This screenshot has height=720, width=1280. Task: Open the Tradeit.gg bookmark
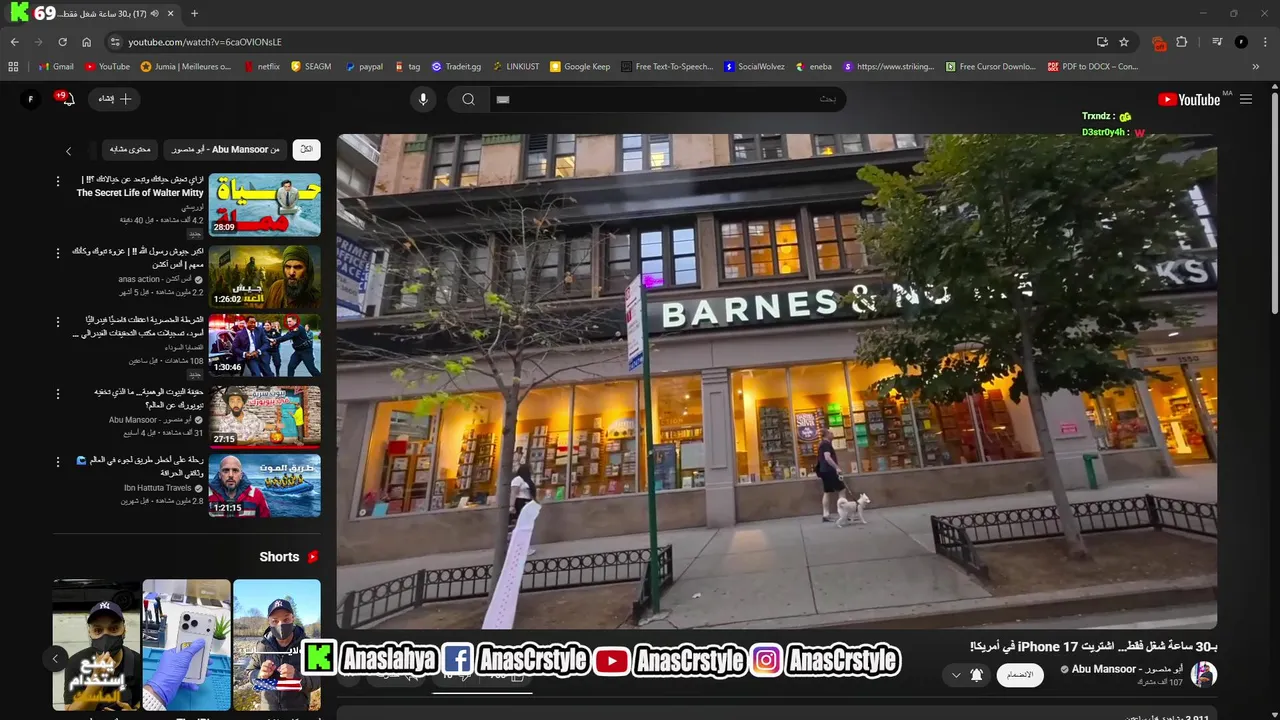click(x=456, y=67)
